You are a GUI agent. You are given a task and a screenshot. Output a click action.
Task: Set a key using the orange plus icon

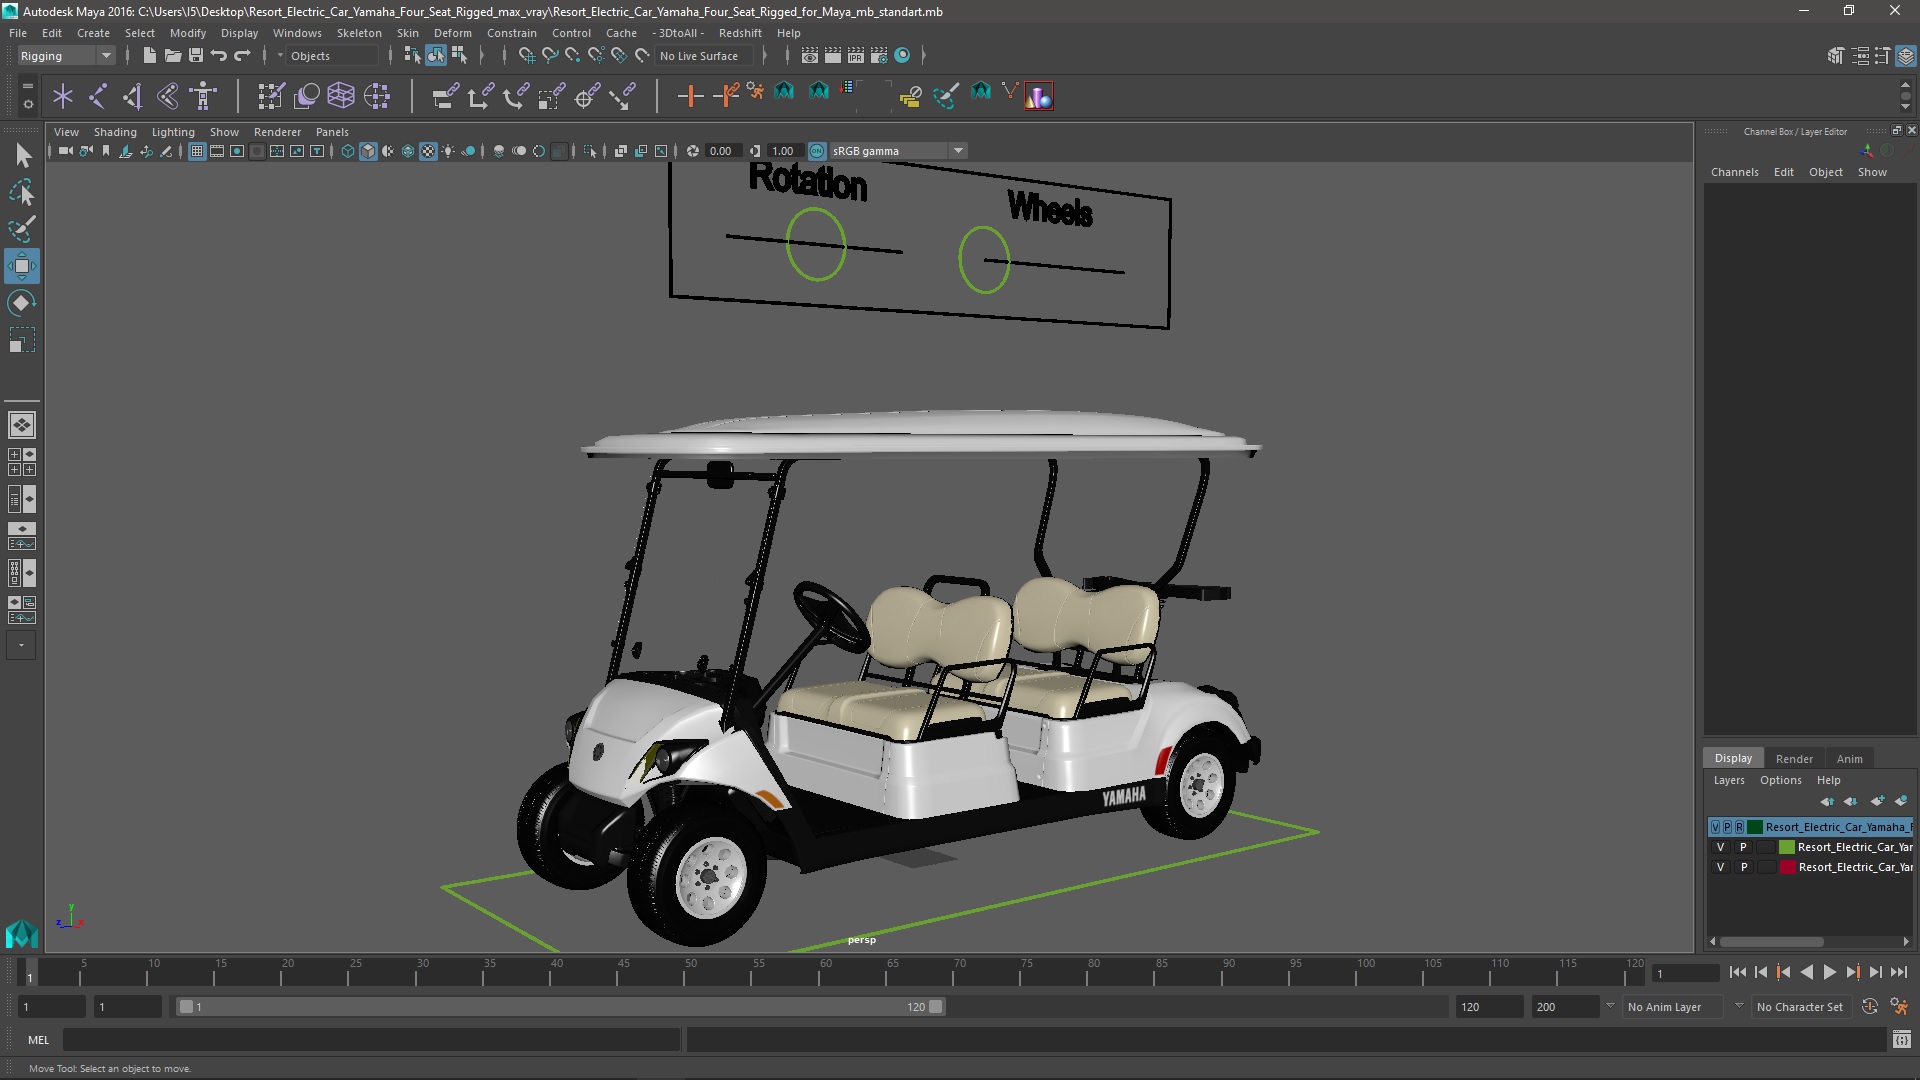[690, 96]
